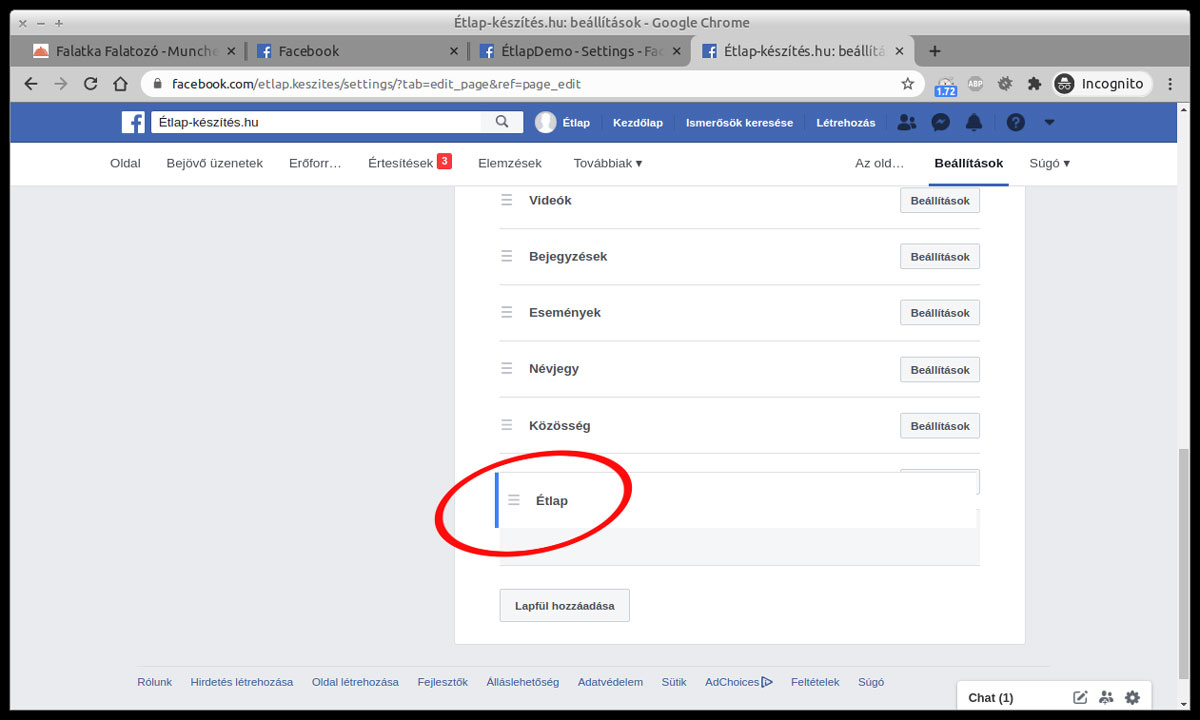Open the Adatvédelem footer link

(x=610, y=682)
